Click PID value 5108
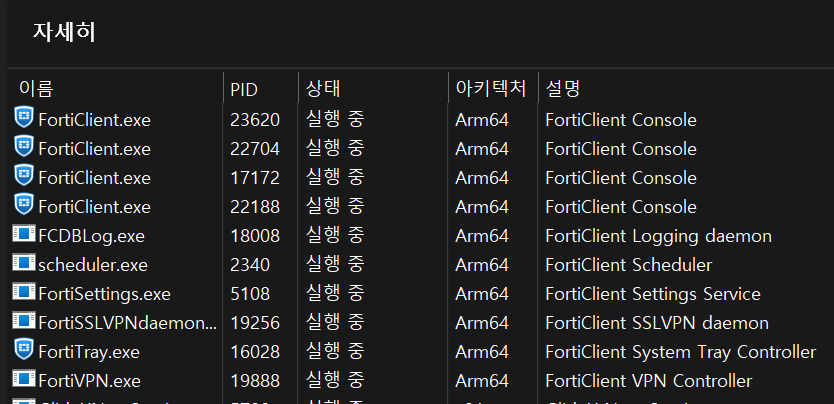Image resolution: width=834 pixels, height=404 pixels. click(x=250, y=294)
